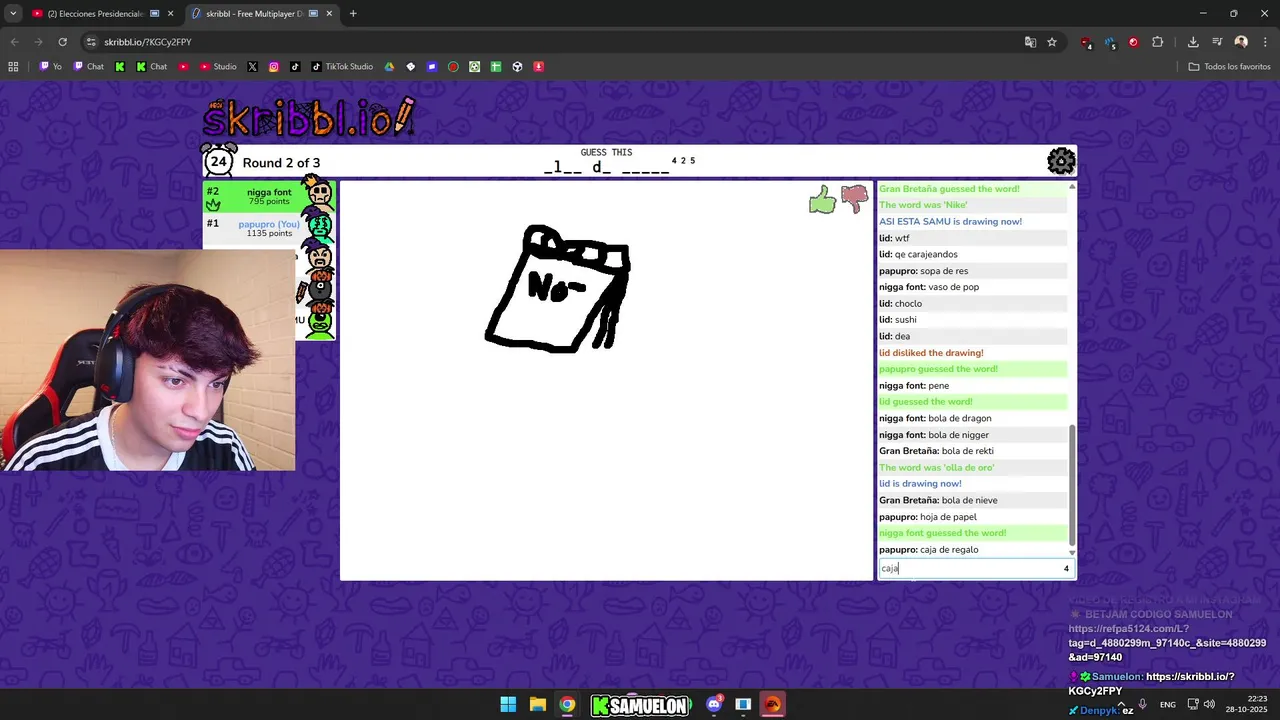This screenshot has width=1280, height=720.
Task: Open TikTok Studio bookmark
Action: [x=341, y=67]
